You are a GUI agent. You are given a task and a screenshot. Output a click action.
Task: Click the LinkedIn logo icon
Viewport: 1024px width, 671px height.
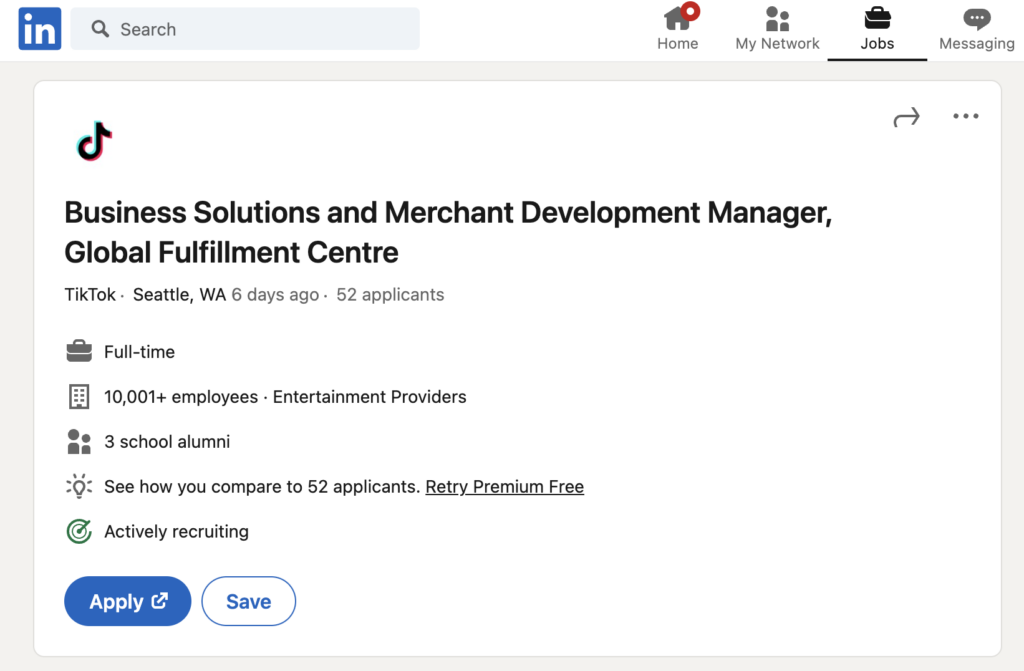click(40, 29)
